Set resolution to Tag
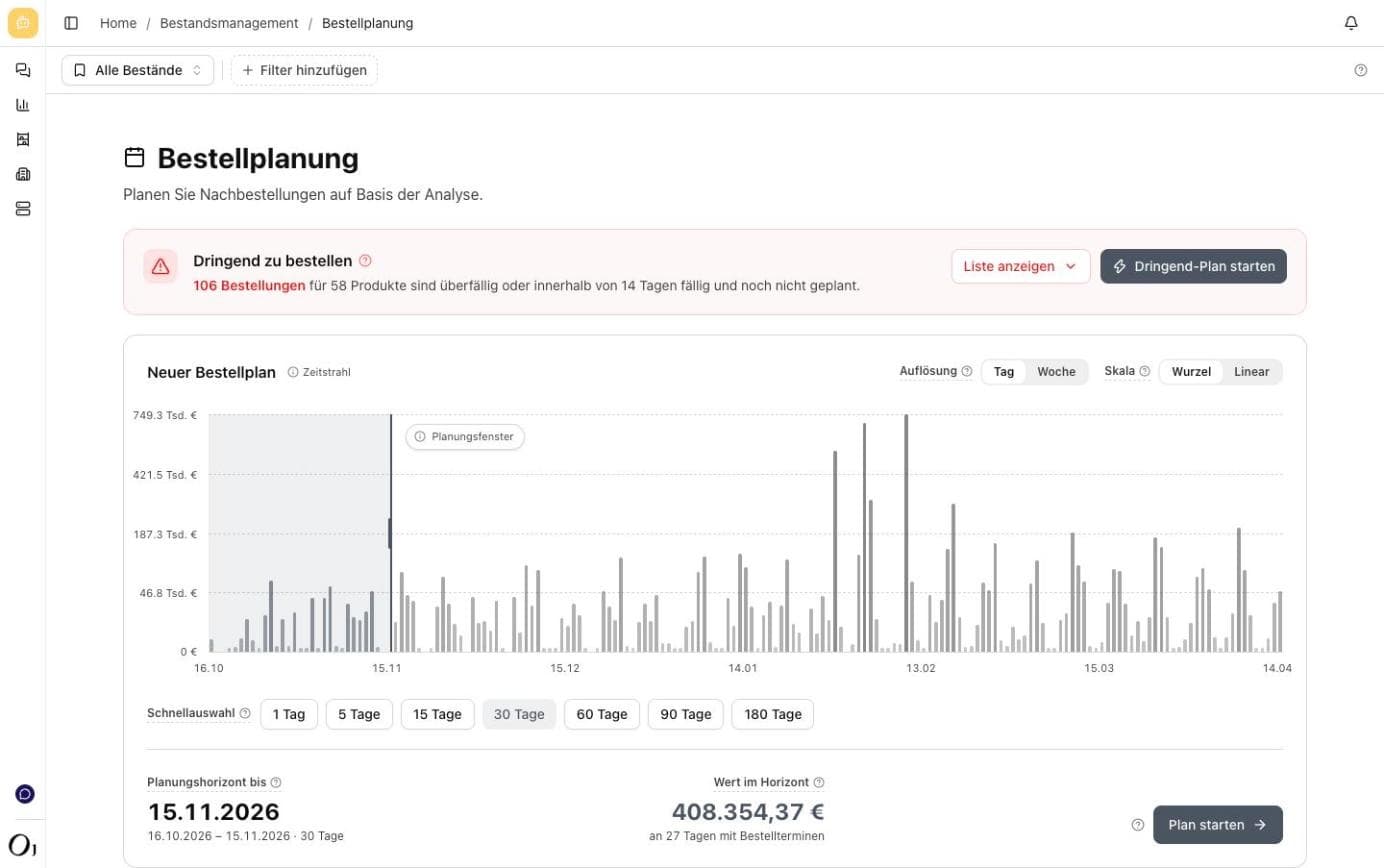This screenshot has height=868, width=1384. (x=1004, y=372)
